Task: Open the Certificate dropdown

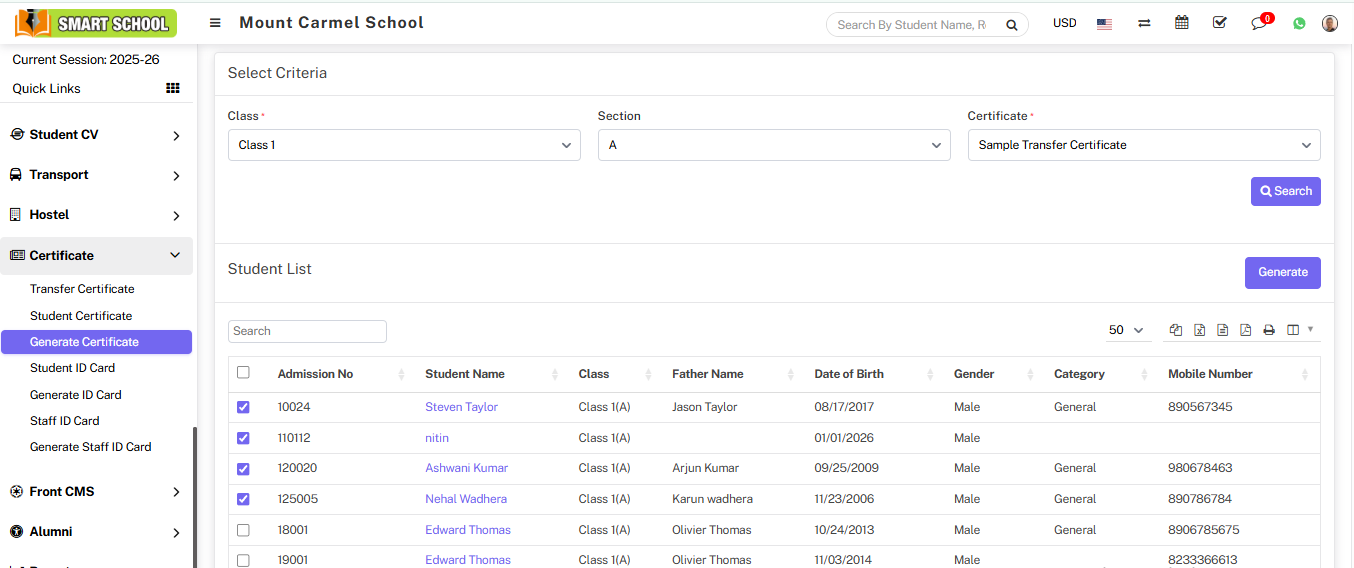Action: (x=1143, y=145)
